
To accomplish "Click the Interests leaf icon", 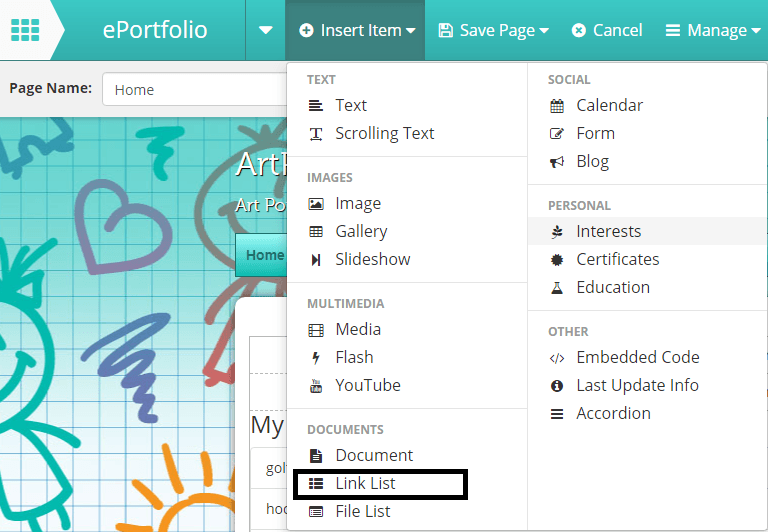I will point(557,232).
